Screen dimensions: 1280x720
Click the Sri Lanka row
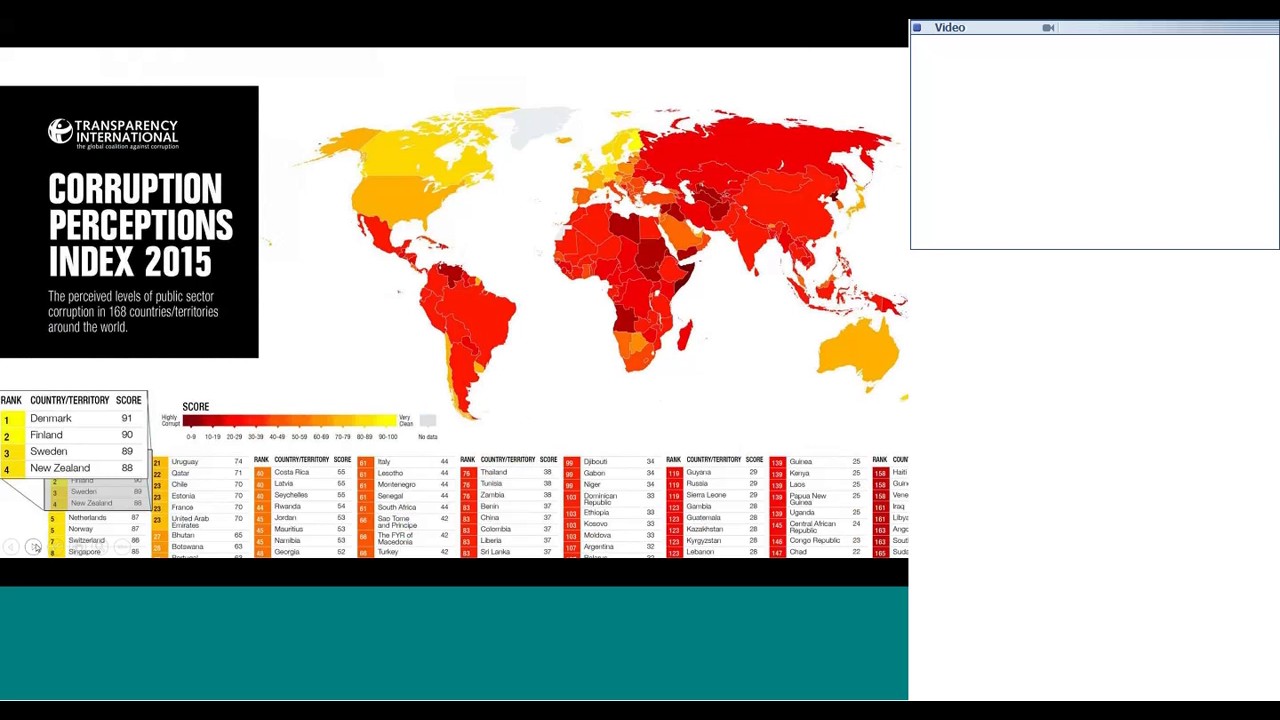click(508, 552)
